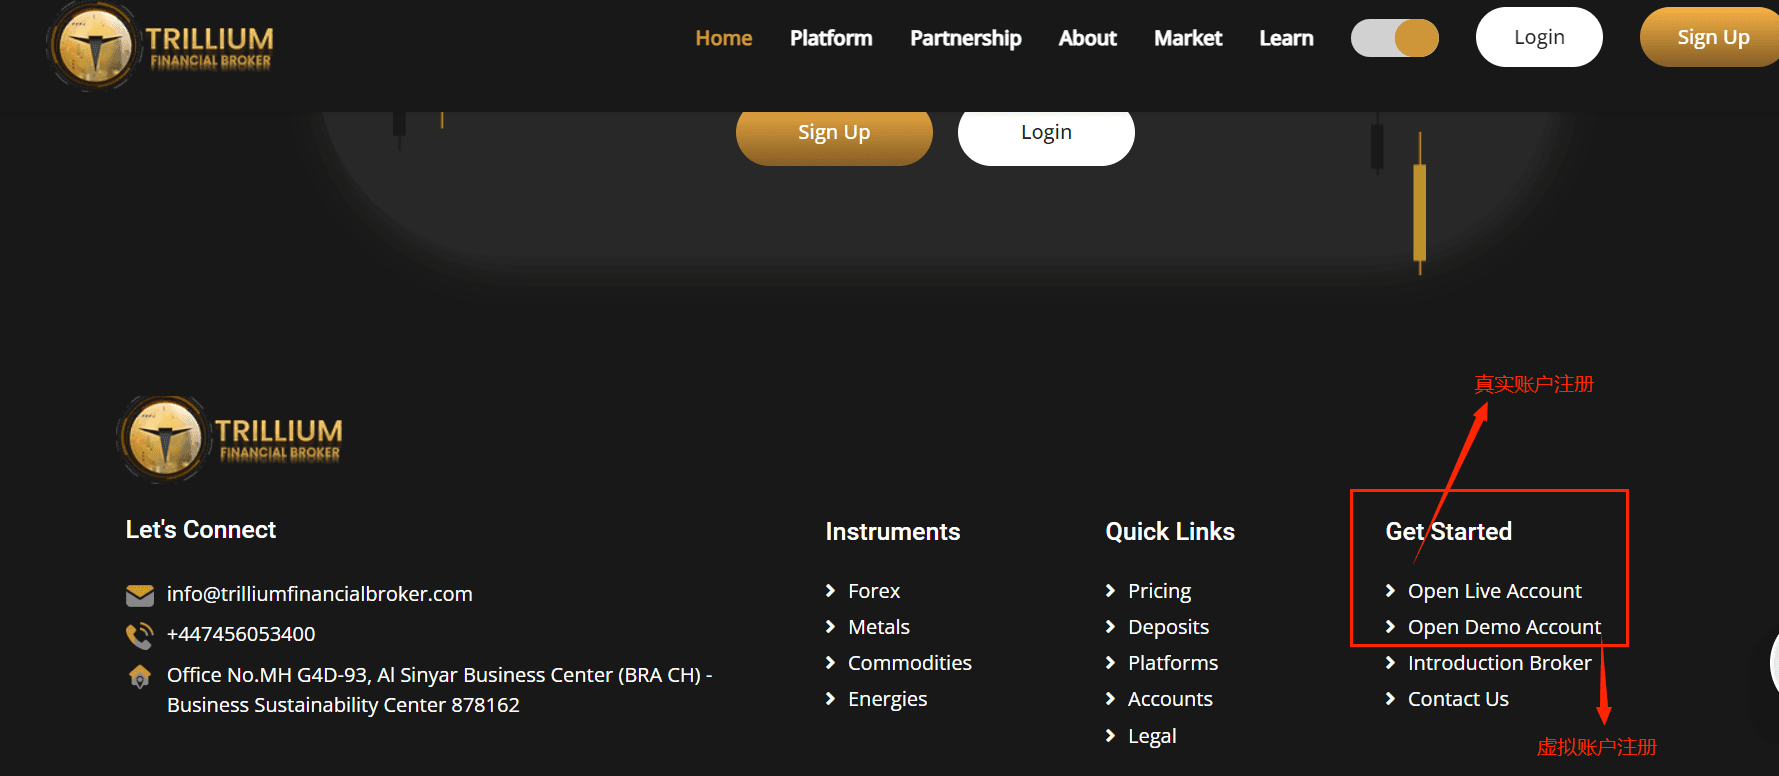
Task: Click the email envelope icon
Action: [x=140, y=595]
